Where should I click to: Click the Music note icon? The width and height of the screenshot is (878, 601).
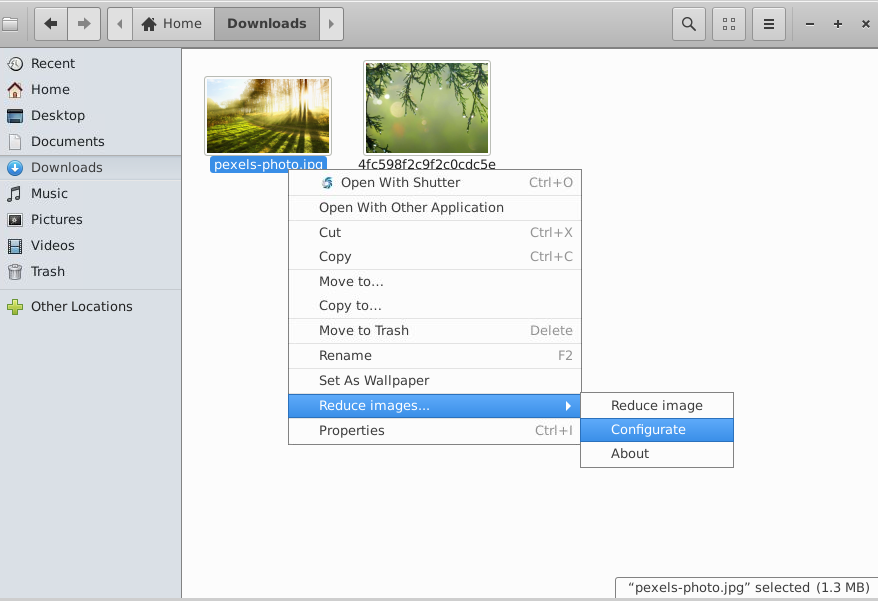point(15,194)
